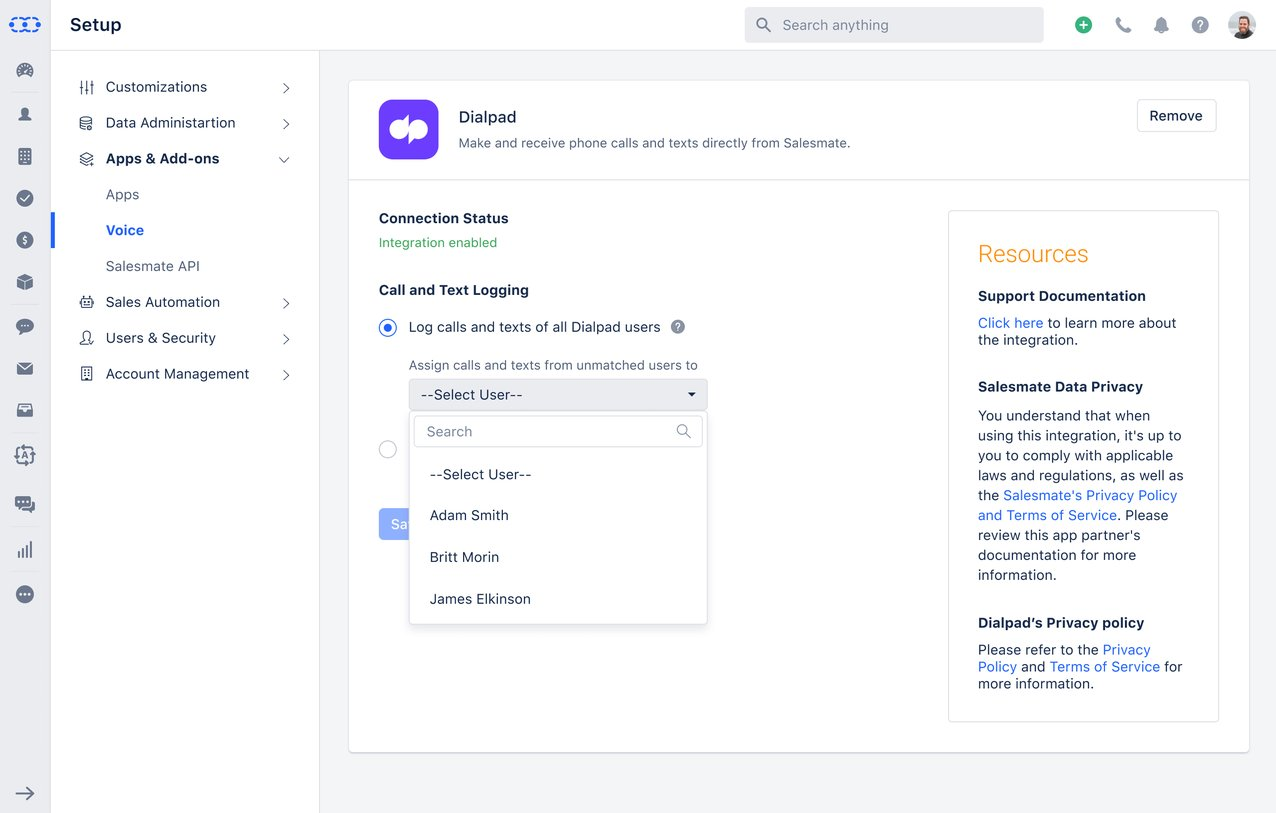1276x813 pixels.
Task: Open Contacts via the person icon
Action: (x=25, y=114)
